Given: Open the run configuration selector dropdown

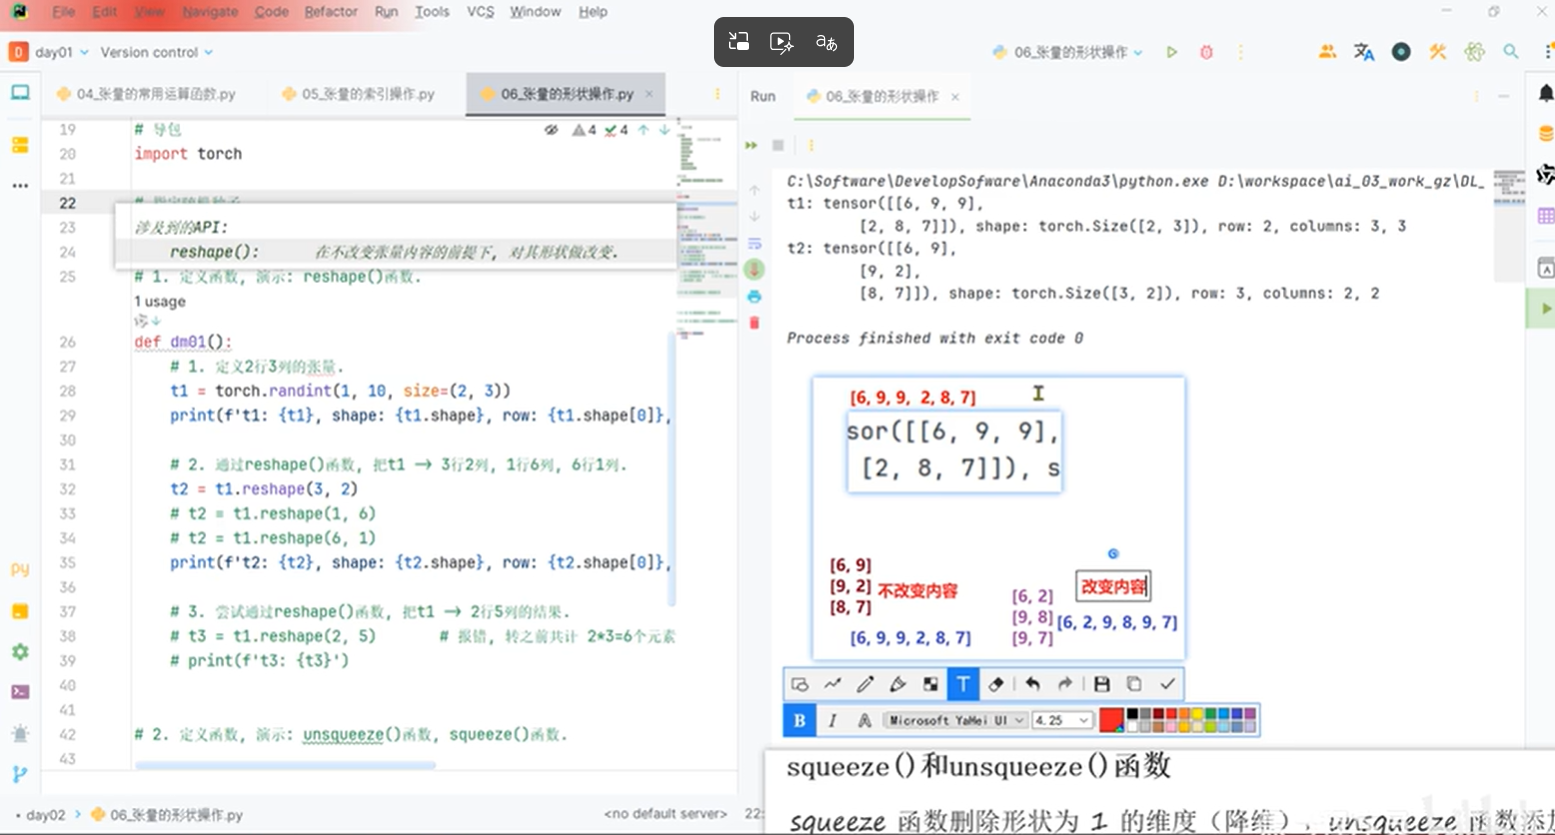Looking at the screenshot, I should coord(1067,52).
